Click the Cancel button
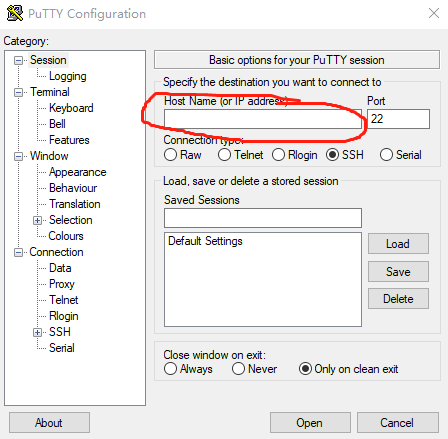 click(397, 423)
